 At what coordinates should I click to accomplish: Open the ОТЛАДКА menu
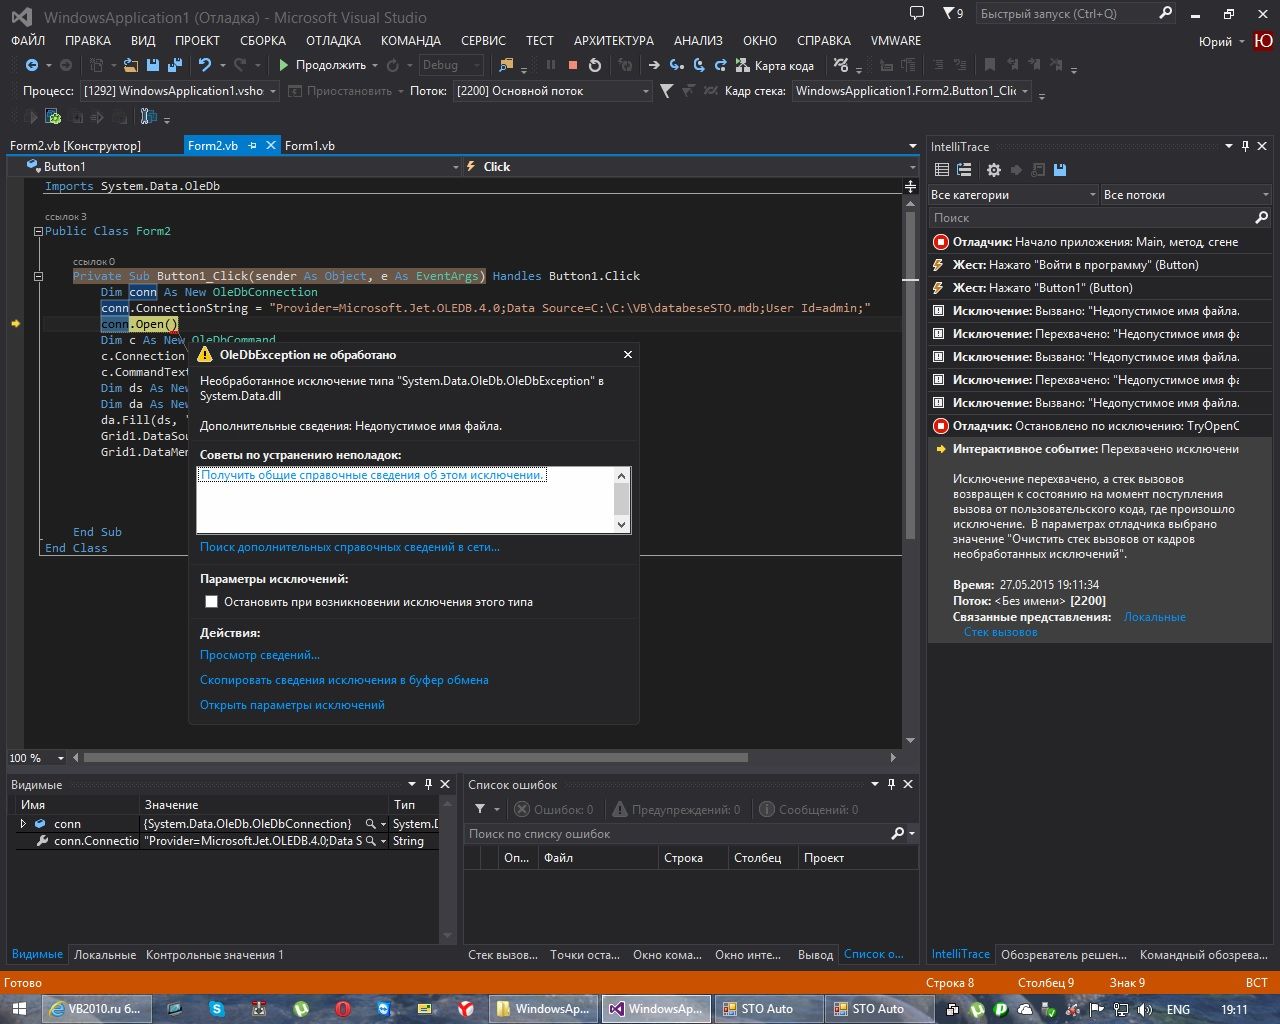click(x=333, y=41)
